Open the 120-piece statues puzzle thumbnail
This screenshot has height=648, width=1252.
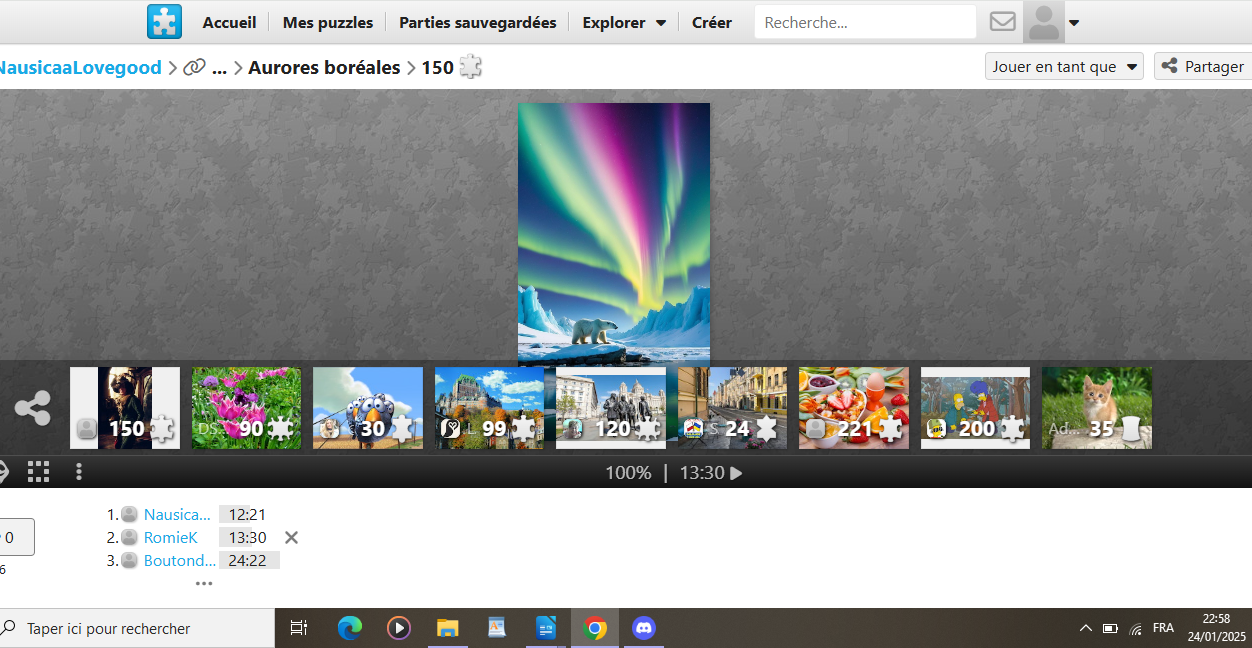click(x=611, y=408)
